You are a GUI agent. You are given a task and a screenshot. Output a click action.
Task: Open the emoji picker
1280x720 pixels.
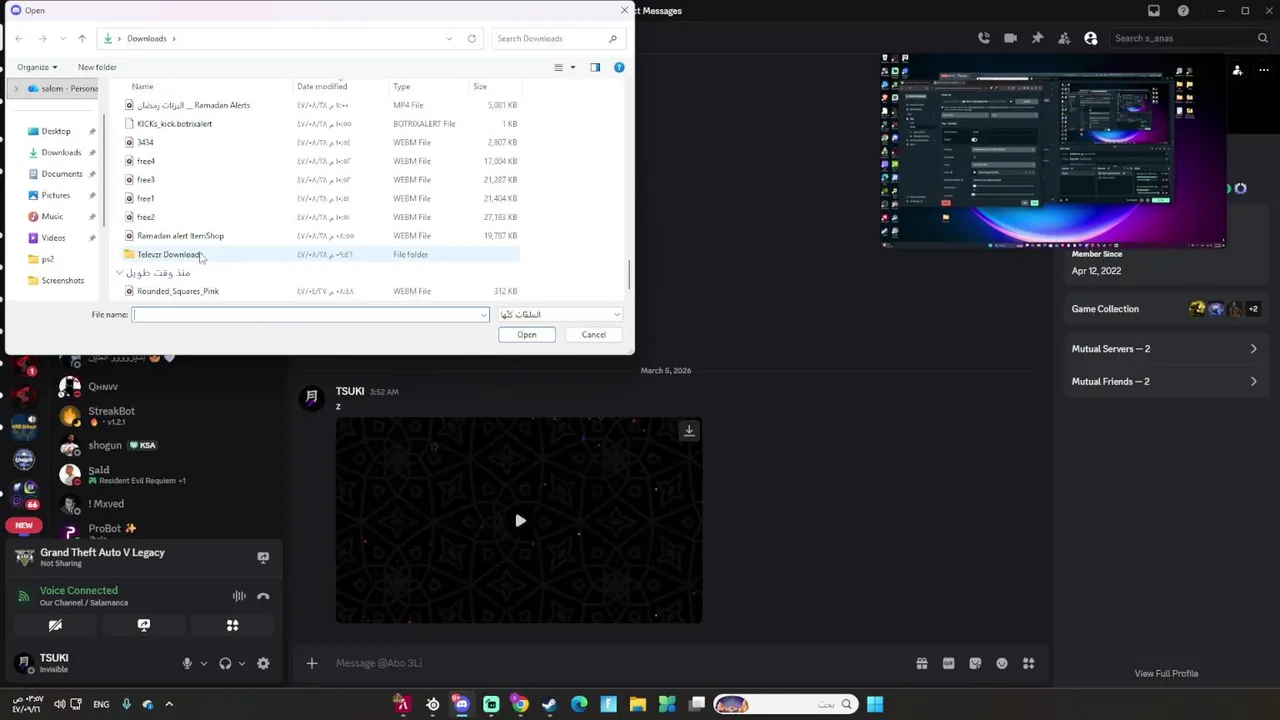(1002, 663)
